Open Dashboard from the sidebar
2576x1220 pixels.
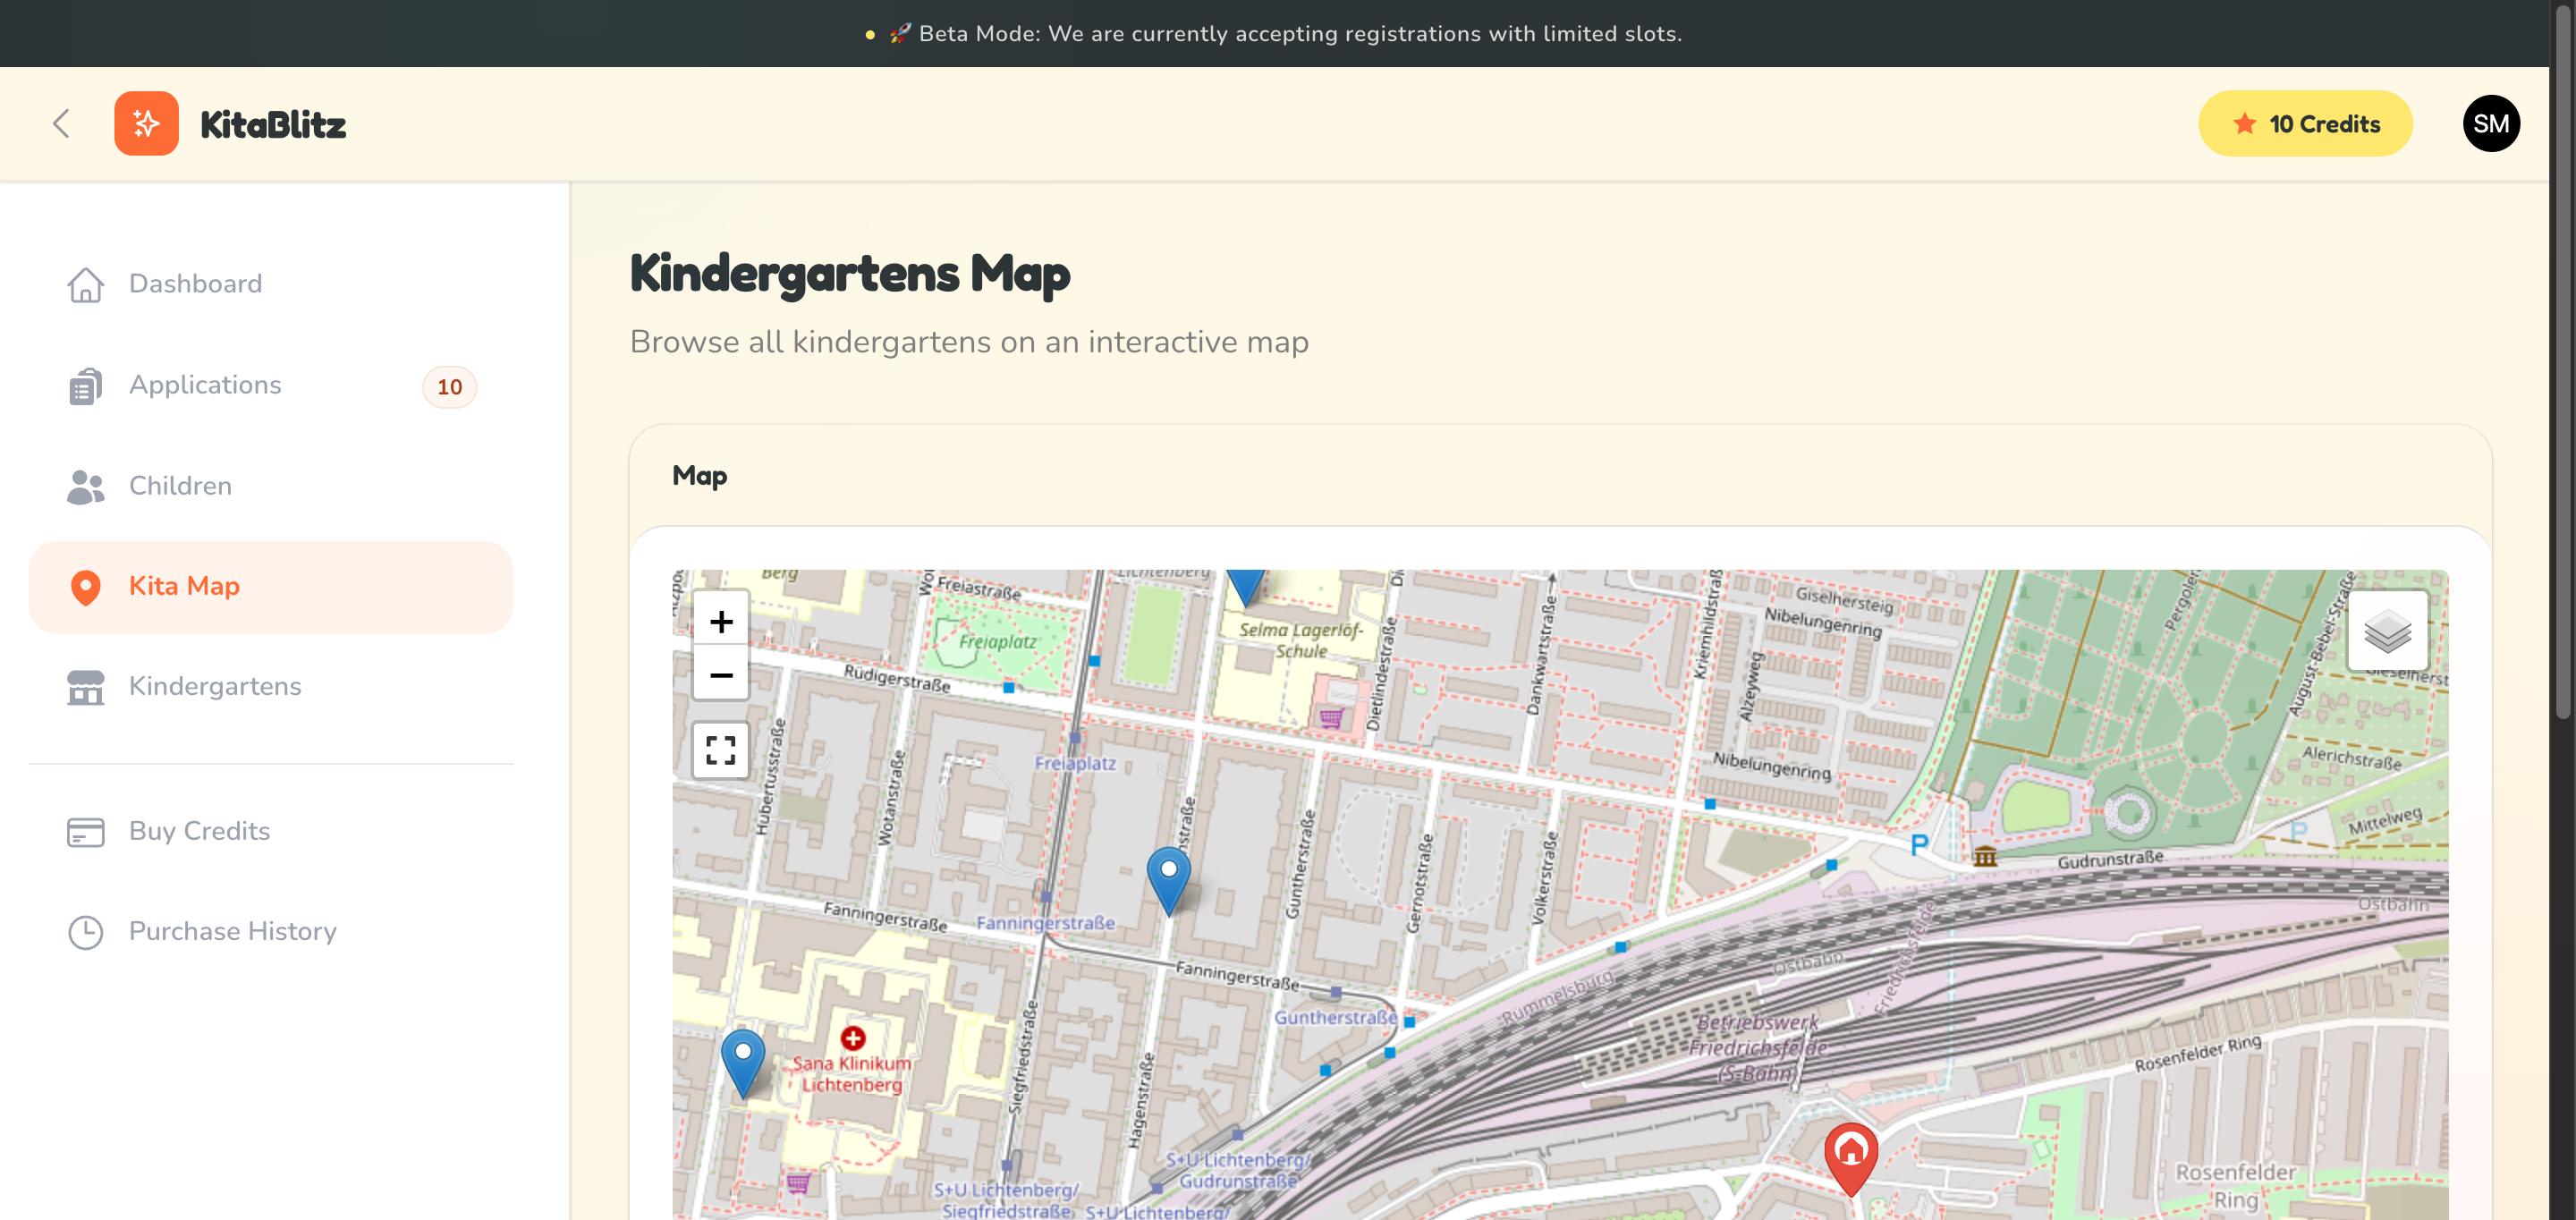(x=195, y=284)
